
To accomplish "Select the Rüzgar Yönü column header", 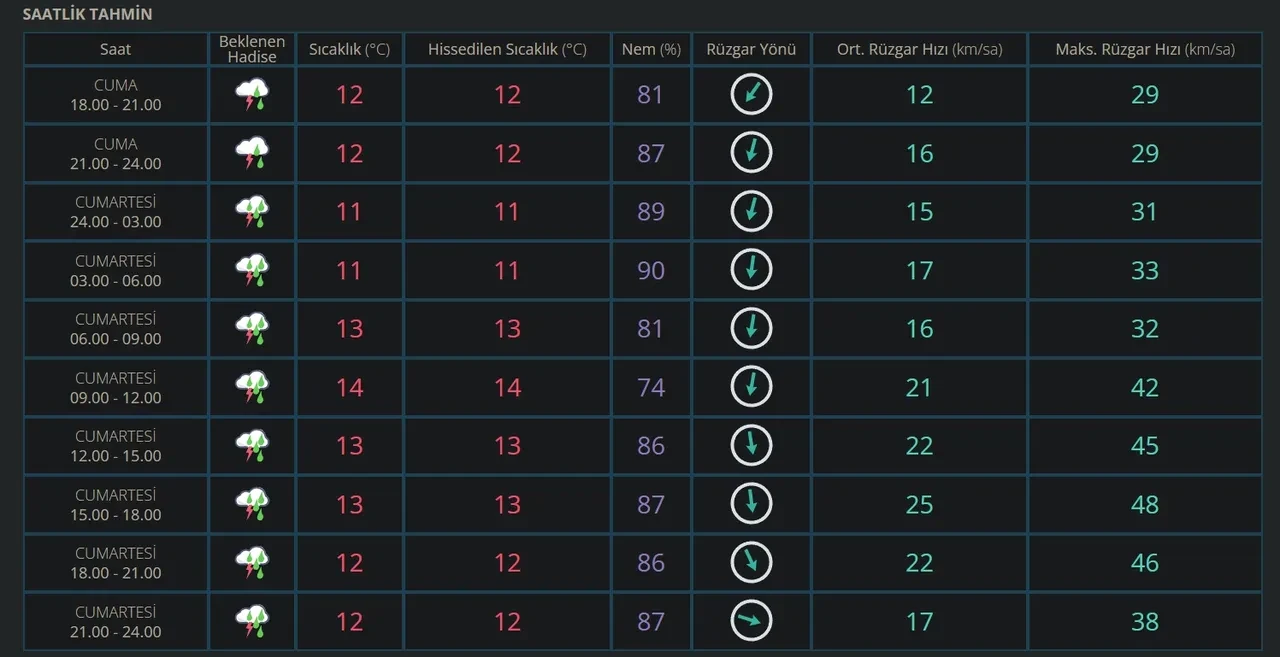I will 751,49.
